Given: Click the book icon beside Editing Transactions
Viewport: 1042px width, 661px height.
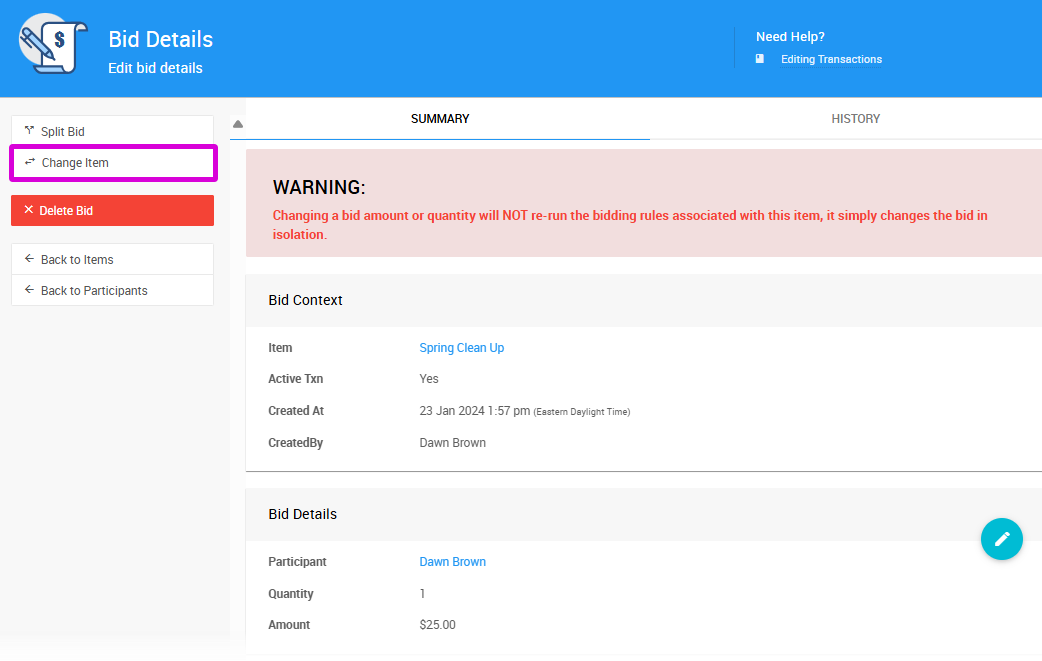Looking at the screenshot, I should 760,59.
